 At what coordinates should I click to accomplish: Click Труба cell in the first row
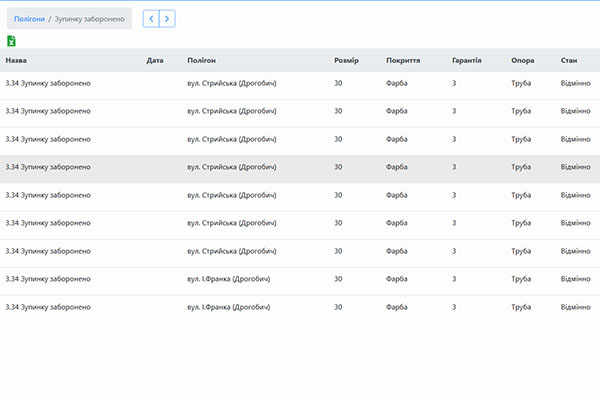[x=520, y=83]
